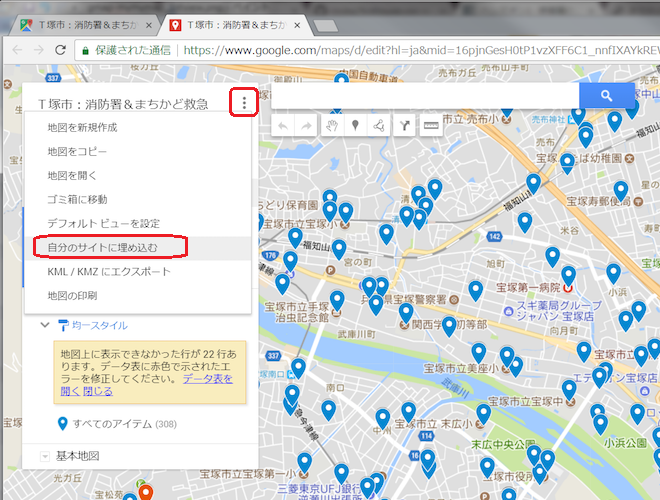
Task: Select the hand pan tool
Action: 333,125
